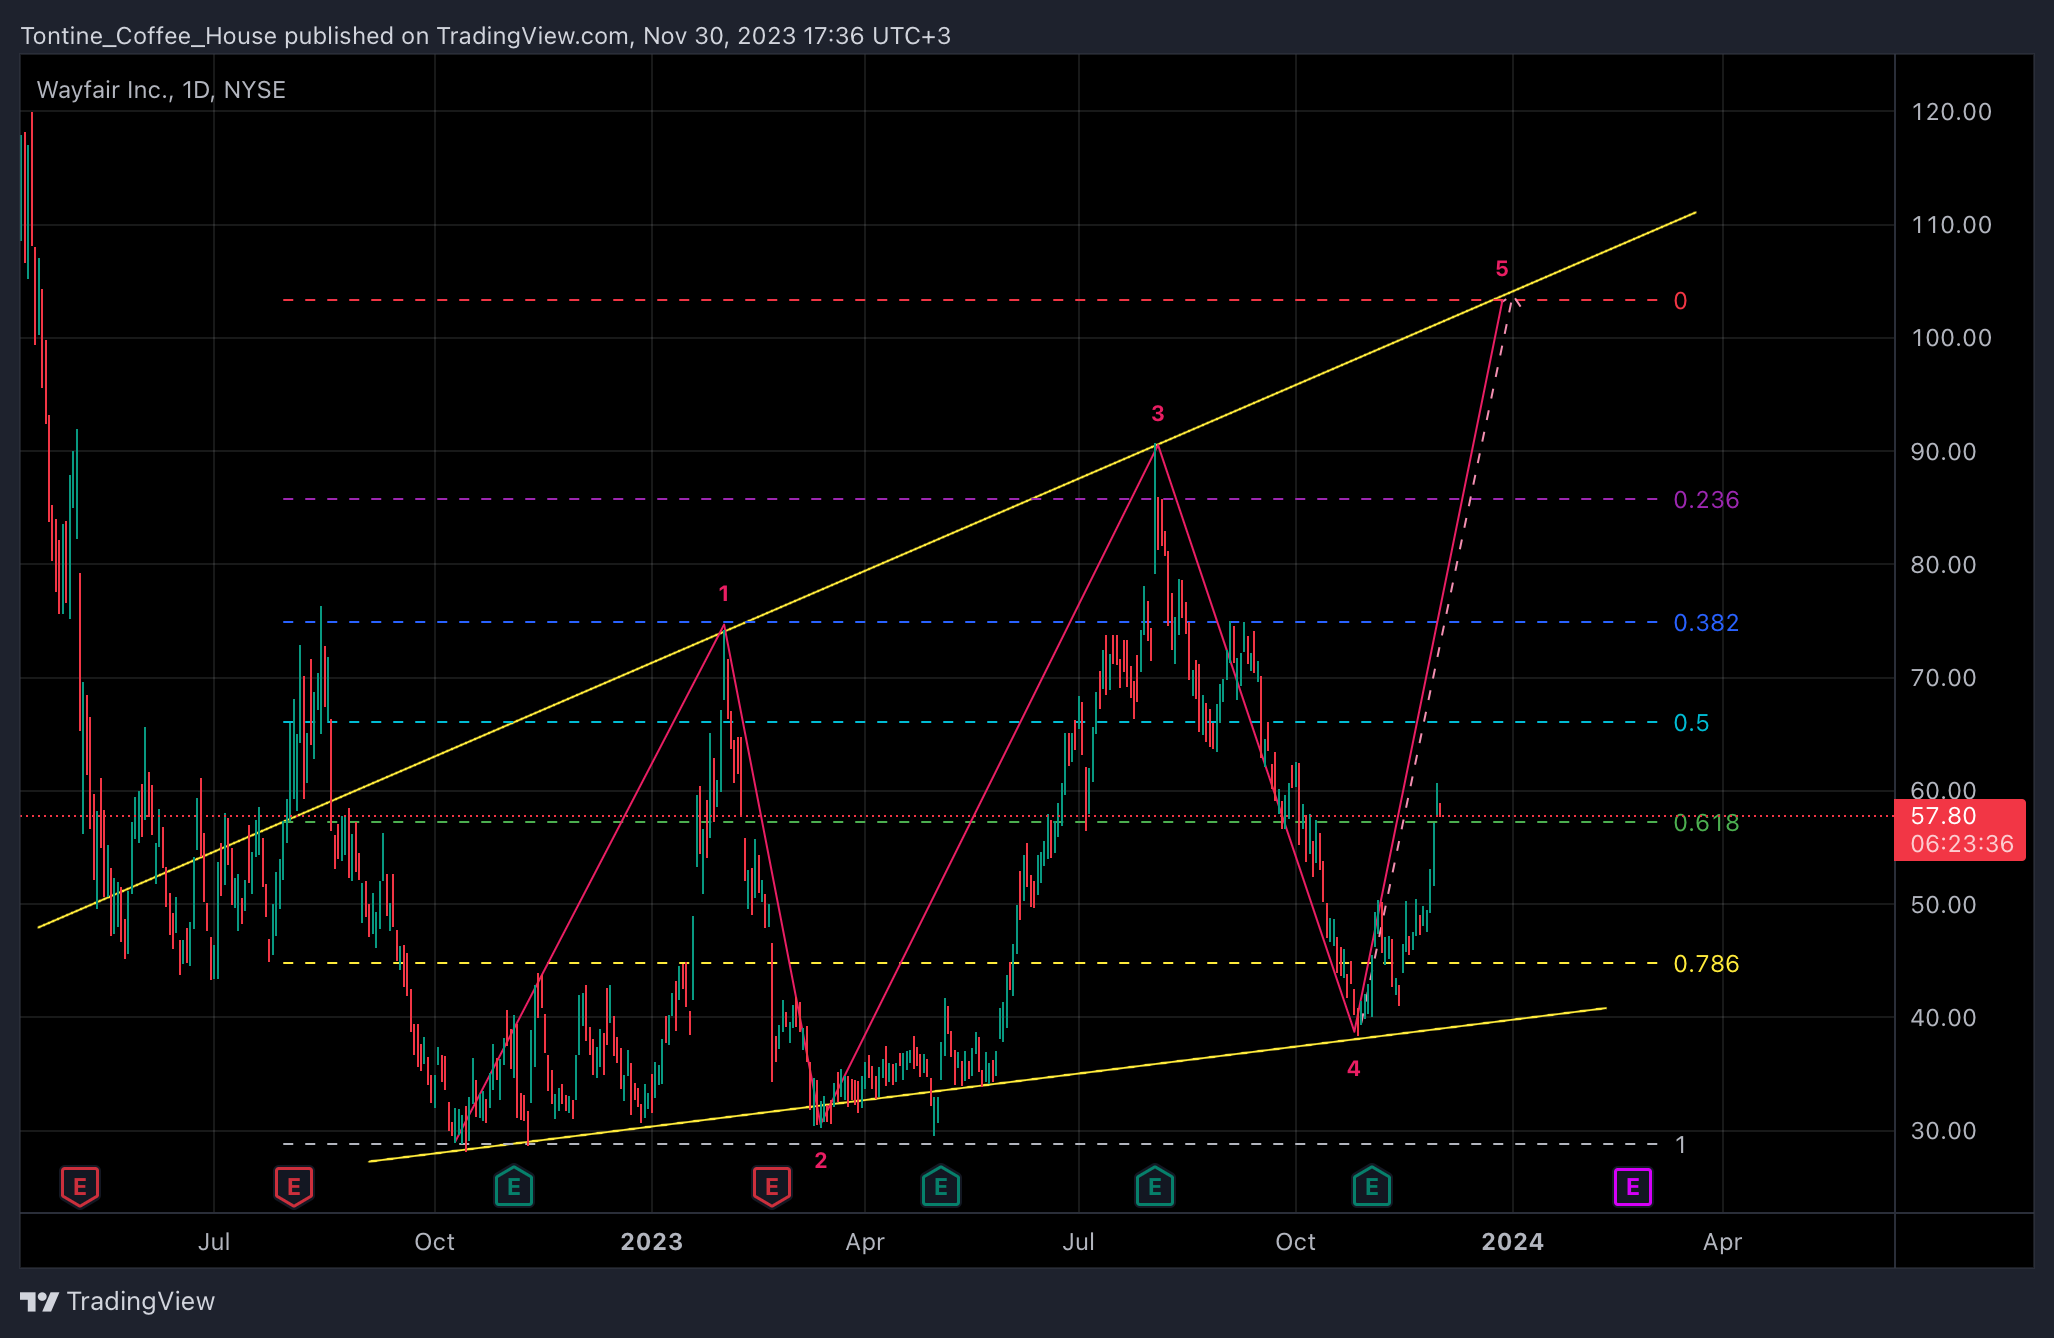Click the Oct label left of 2024
The image size is (2054, 1338).
(x=1296, y=1242)
